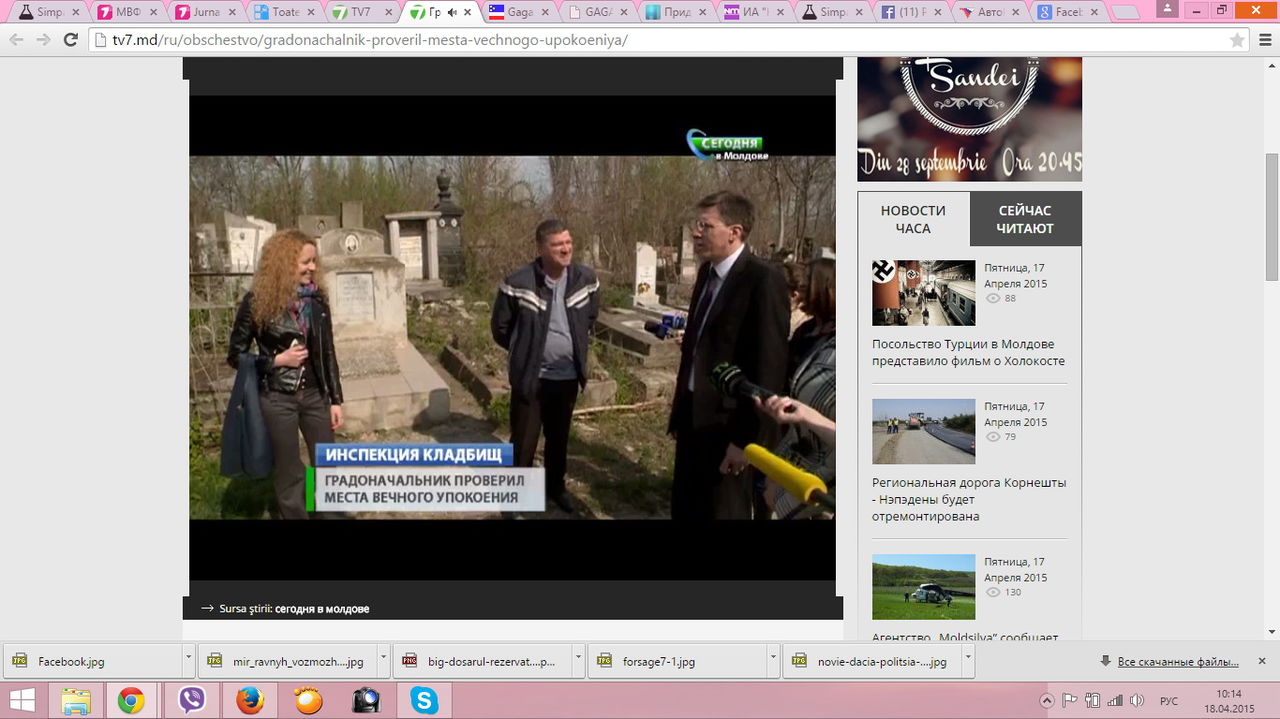The width and height of the screenshot is (1280, 719).
Task: Open the new tab button
Action: tap(1127, 13)
